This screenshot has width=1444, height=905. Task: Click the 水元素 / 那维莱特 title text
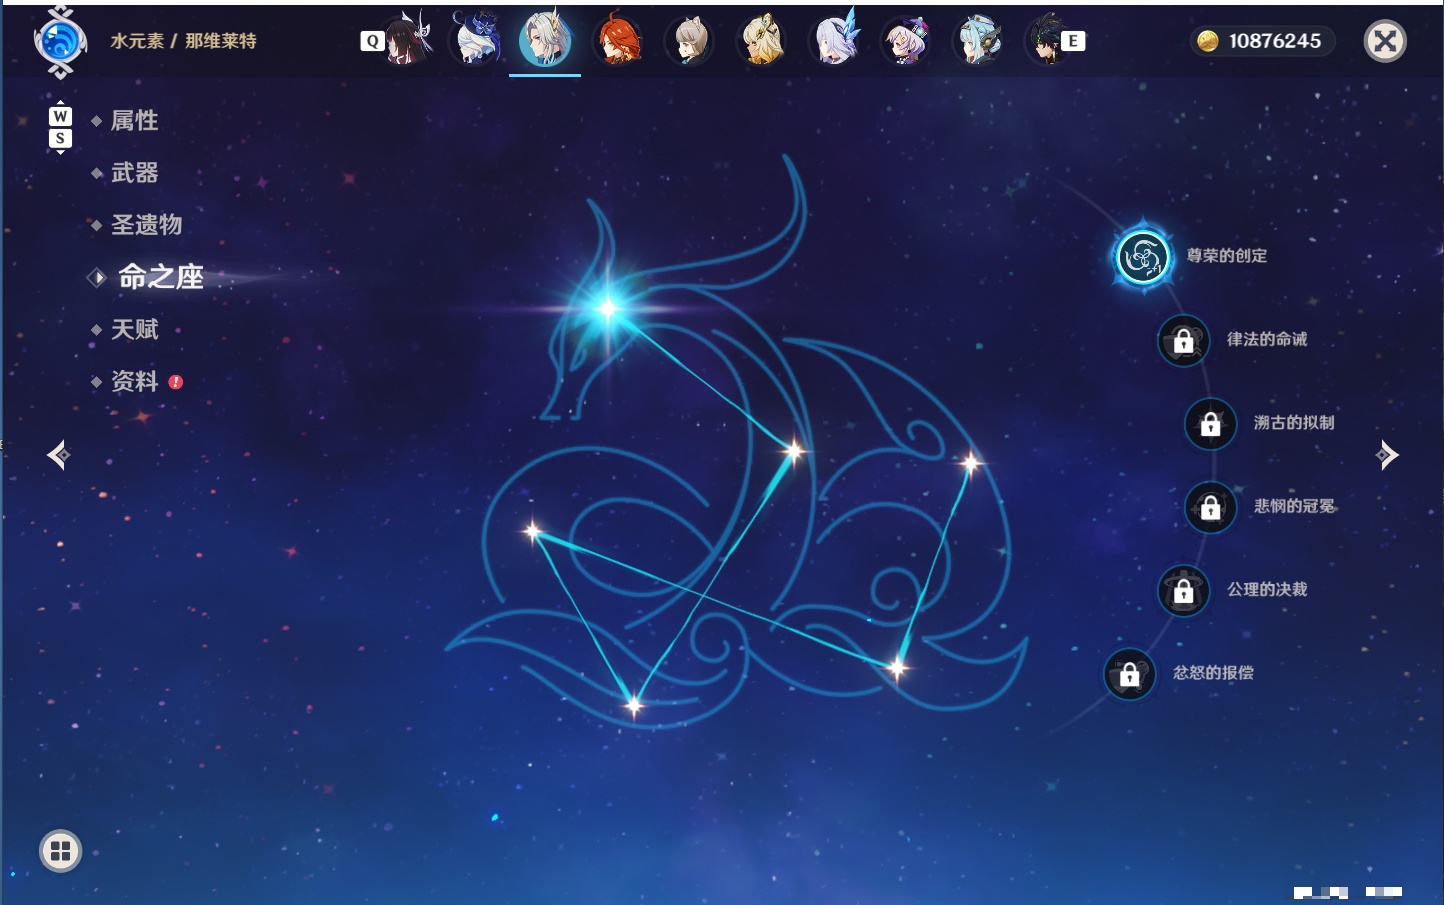183,41
